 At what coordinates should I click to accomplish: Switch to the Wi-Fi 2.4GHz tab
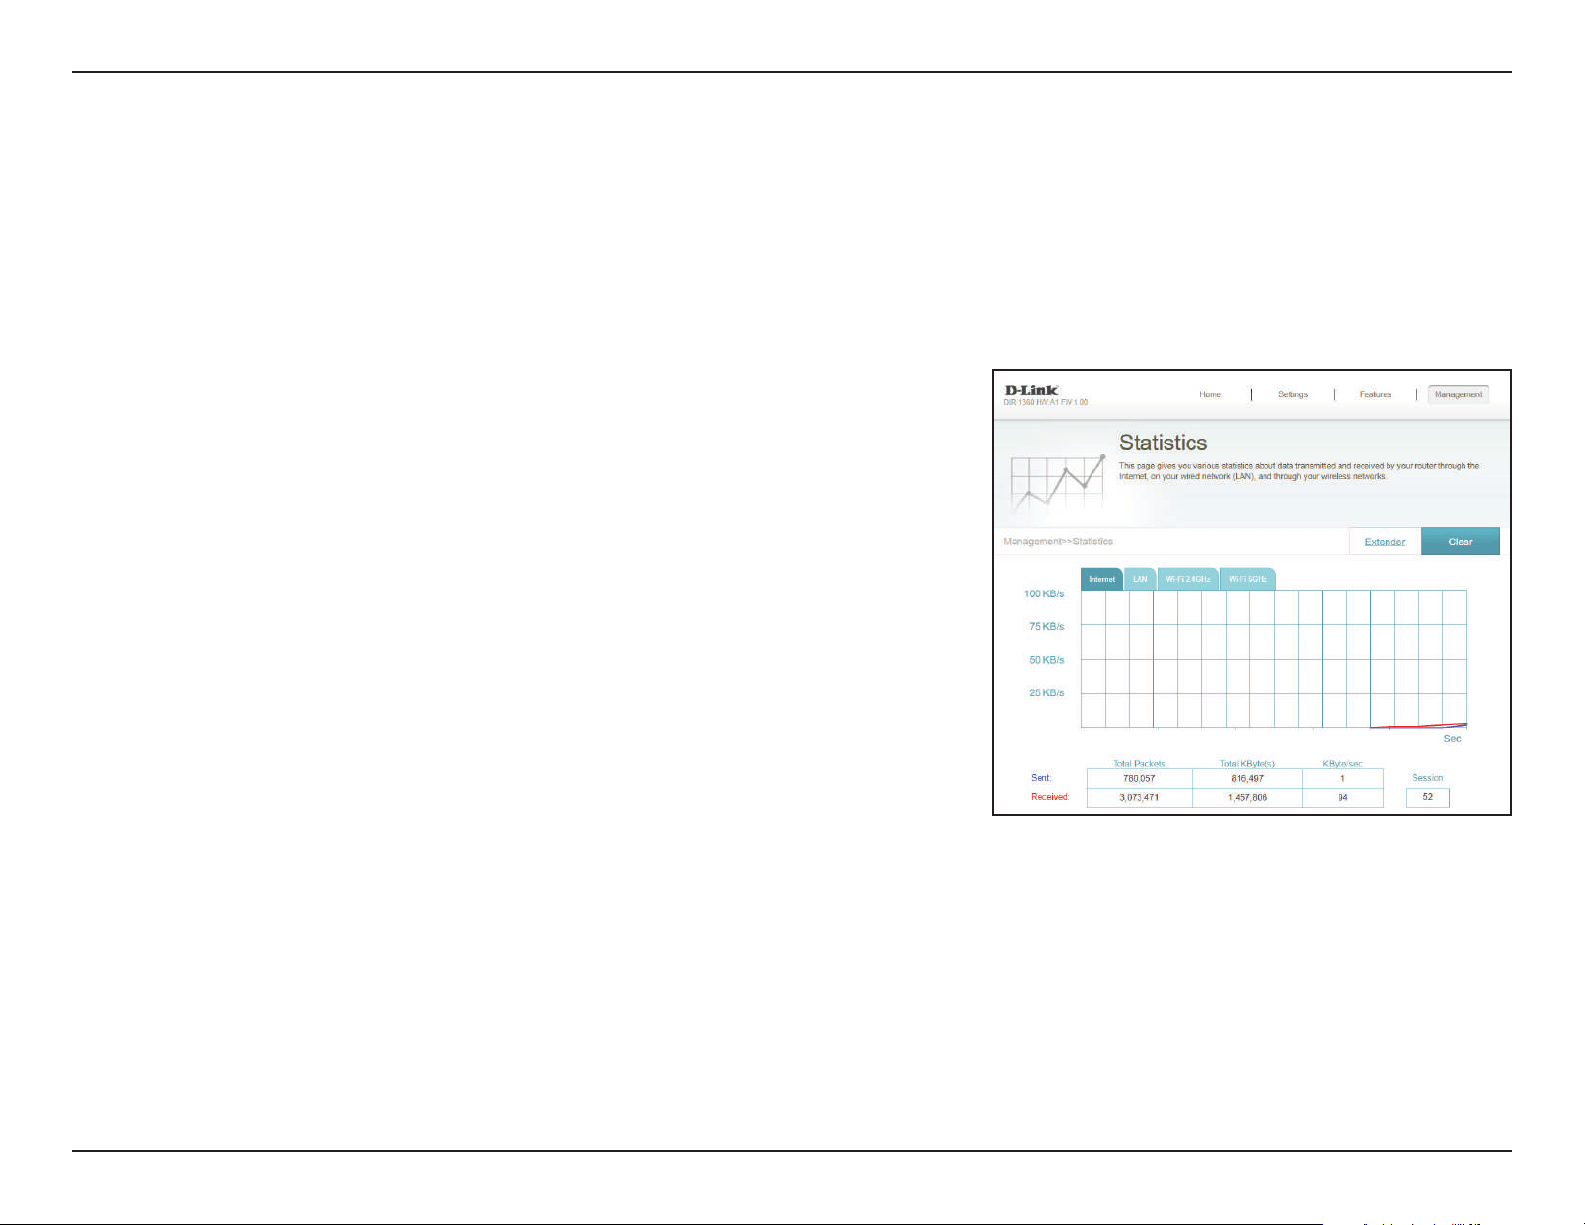(1188, 579)
